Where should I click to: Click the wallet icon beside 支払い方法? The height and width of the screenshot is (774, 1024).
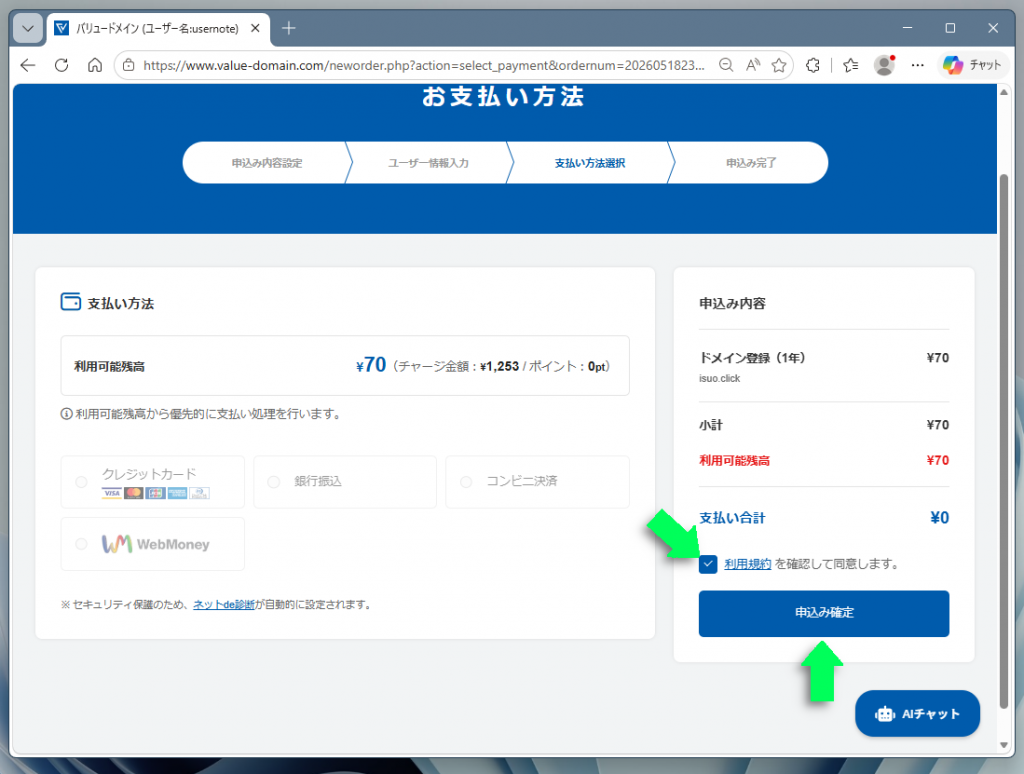coord(71,302)
